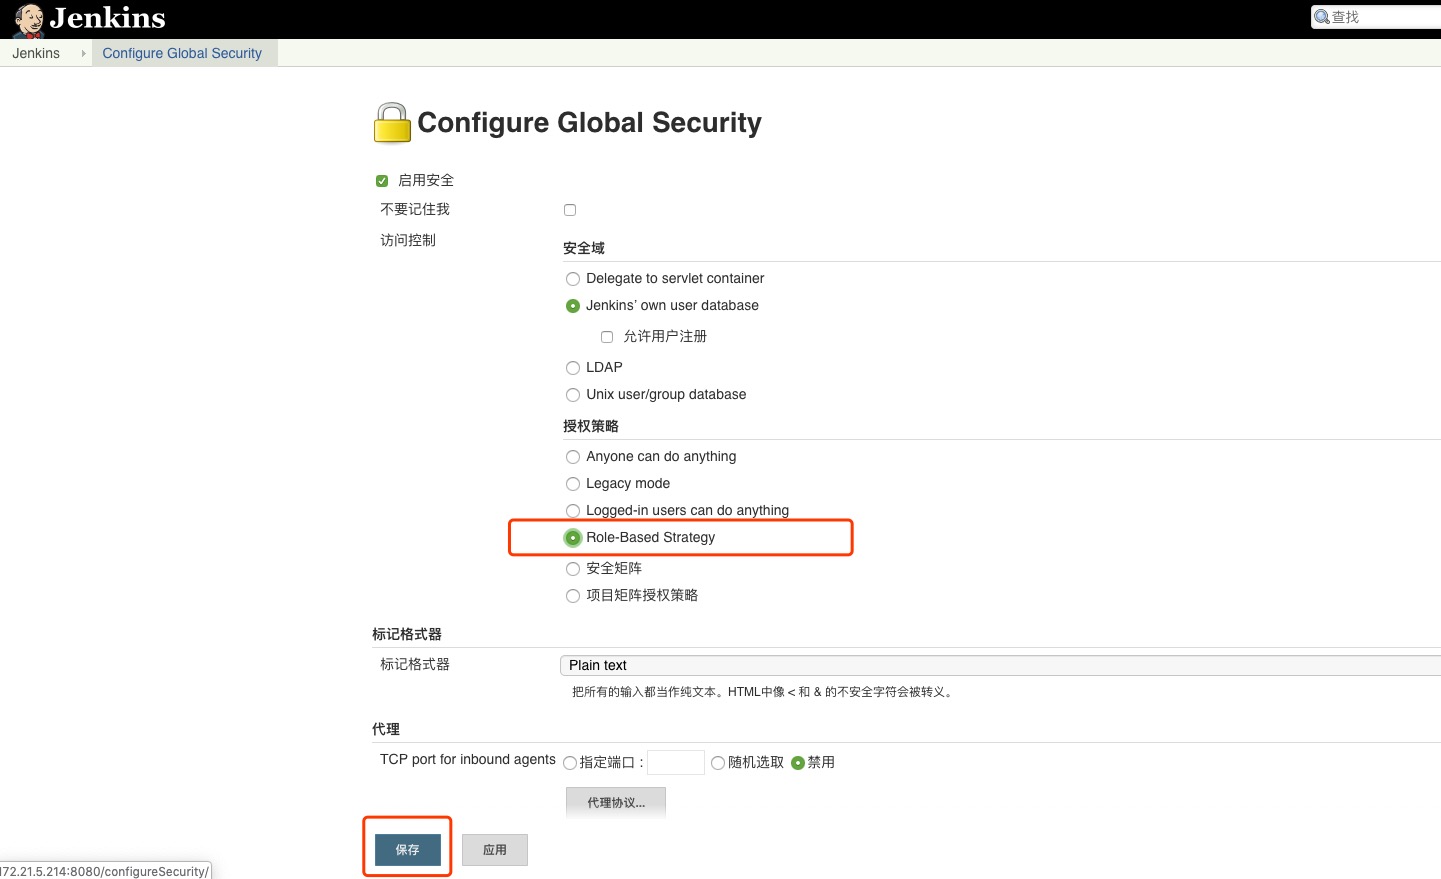Click the yellow padlock security icon
This screenshot has width=1441, height=879.
[x=392, y=123]
